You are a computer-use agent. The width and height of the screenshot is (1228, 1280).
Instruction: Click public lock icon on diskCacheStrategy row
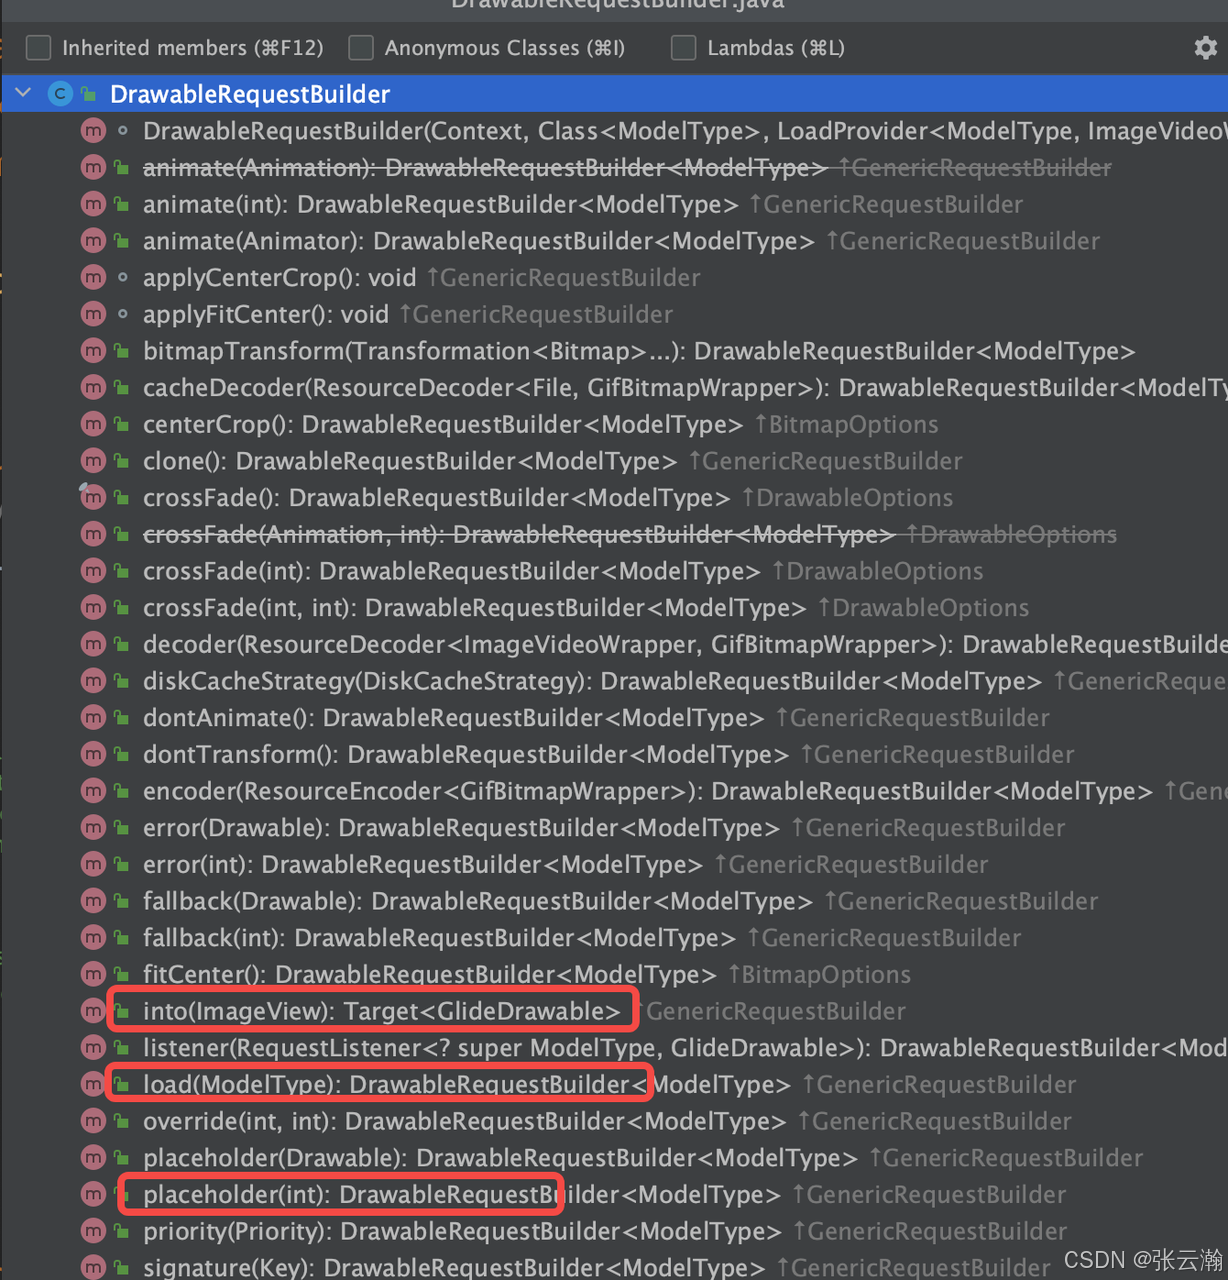click(x=121, y=681)
